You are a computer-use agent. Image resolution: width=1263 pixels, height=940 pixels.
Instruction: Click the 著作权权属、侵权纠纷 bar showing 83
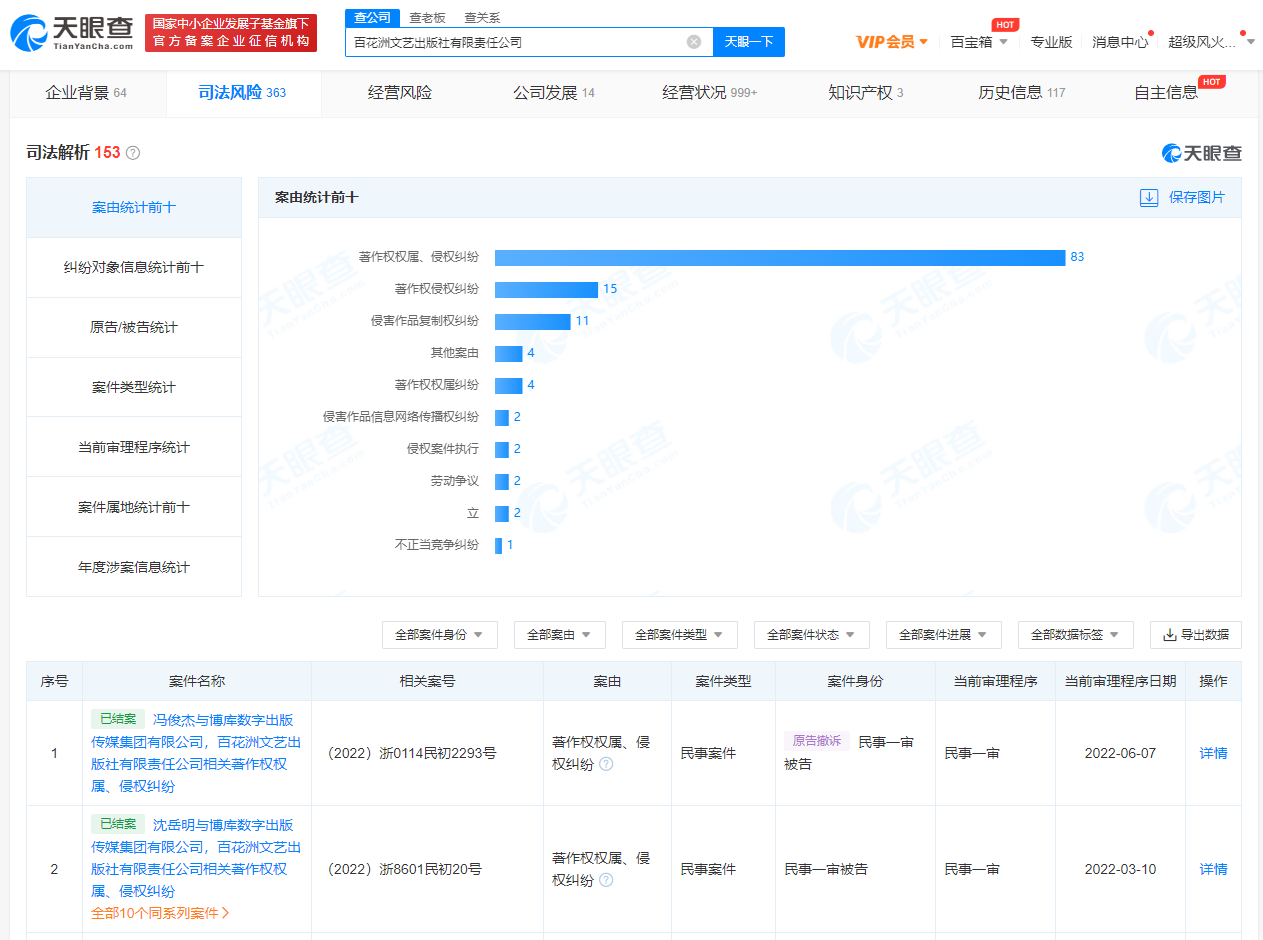point(780,257)
